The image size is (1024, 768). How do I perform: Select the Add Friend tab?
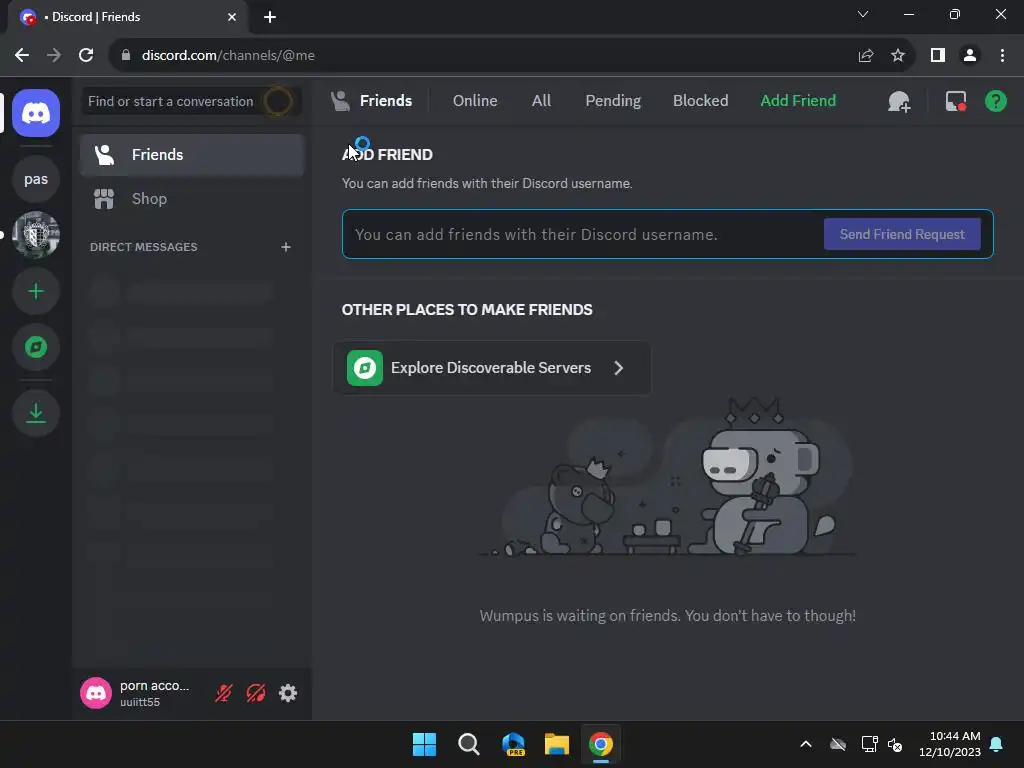(x=798, y=101)
